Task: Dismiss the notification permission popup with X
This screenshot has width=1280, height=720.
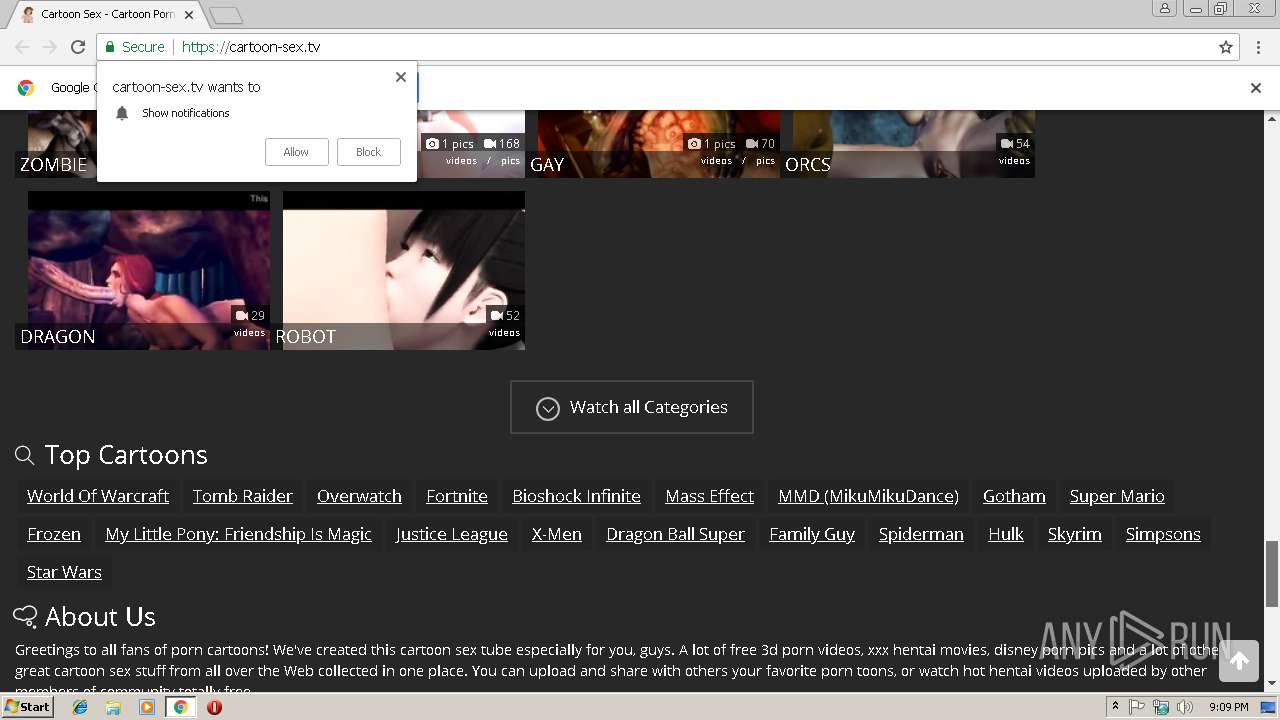Action: pos(401,77)
